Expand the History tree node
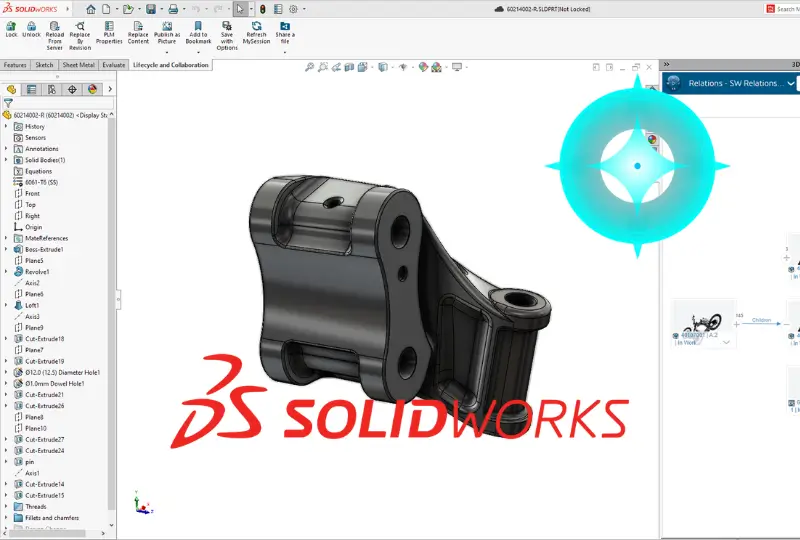800x540 pixels. [6, 126]
